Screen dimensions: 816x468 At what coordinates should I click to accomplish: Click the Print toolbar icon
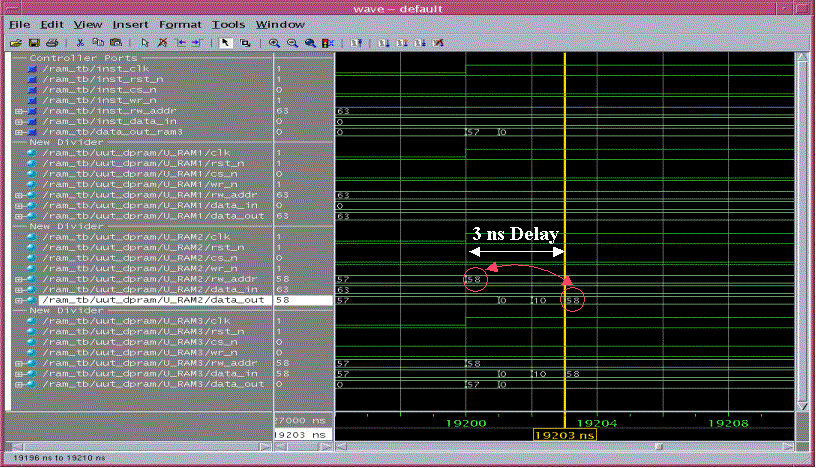51,43
